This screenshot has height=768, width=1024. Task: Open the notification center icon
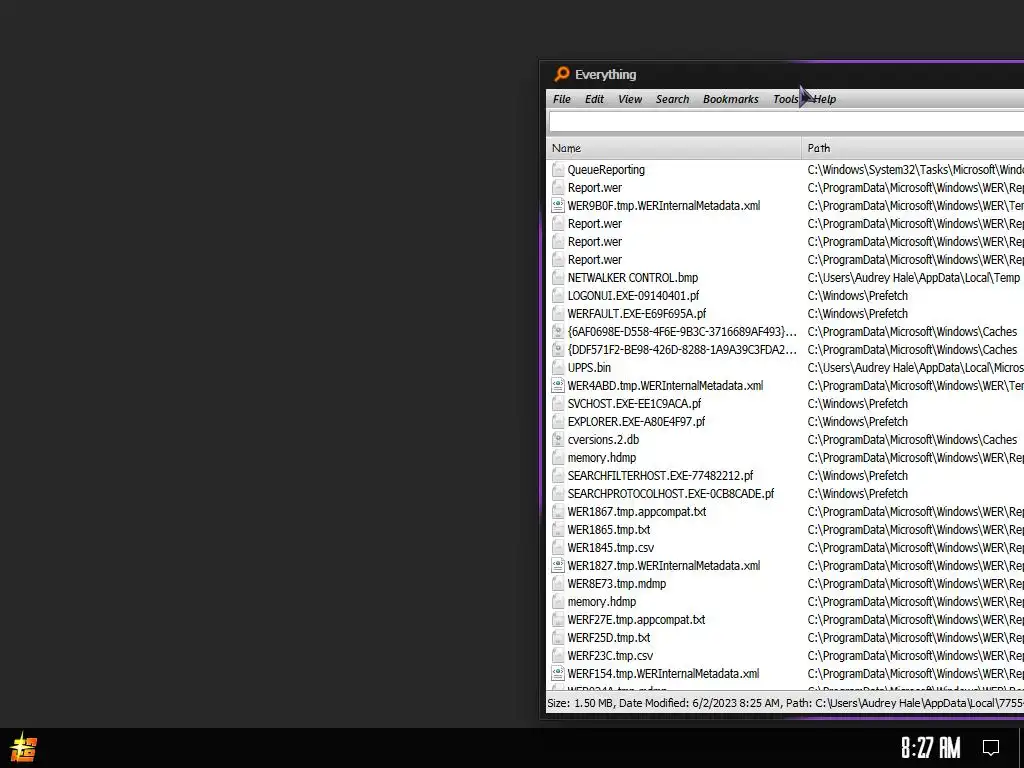click(991, 748)
